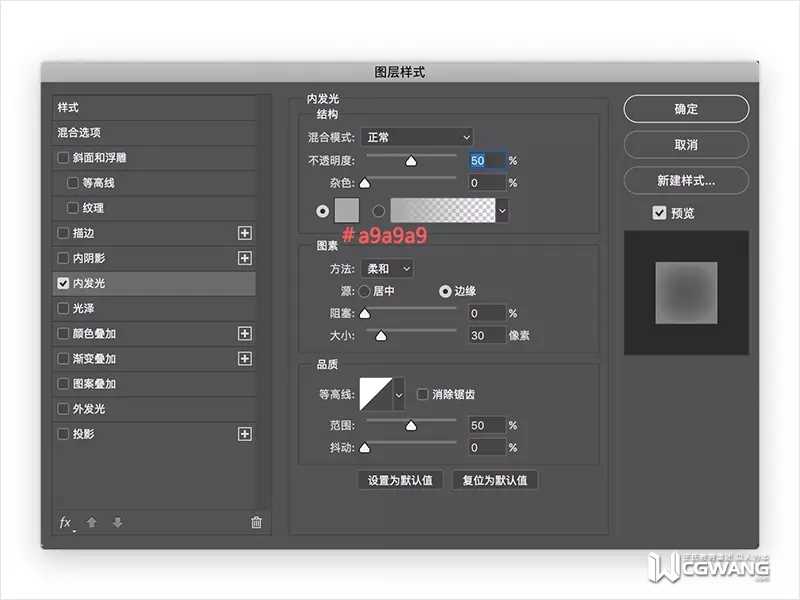The height and width of the screenshot is (600, 800).
Task: Choose 居中 as glow source
Action: coord(364,291)
